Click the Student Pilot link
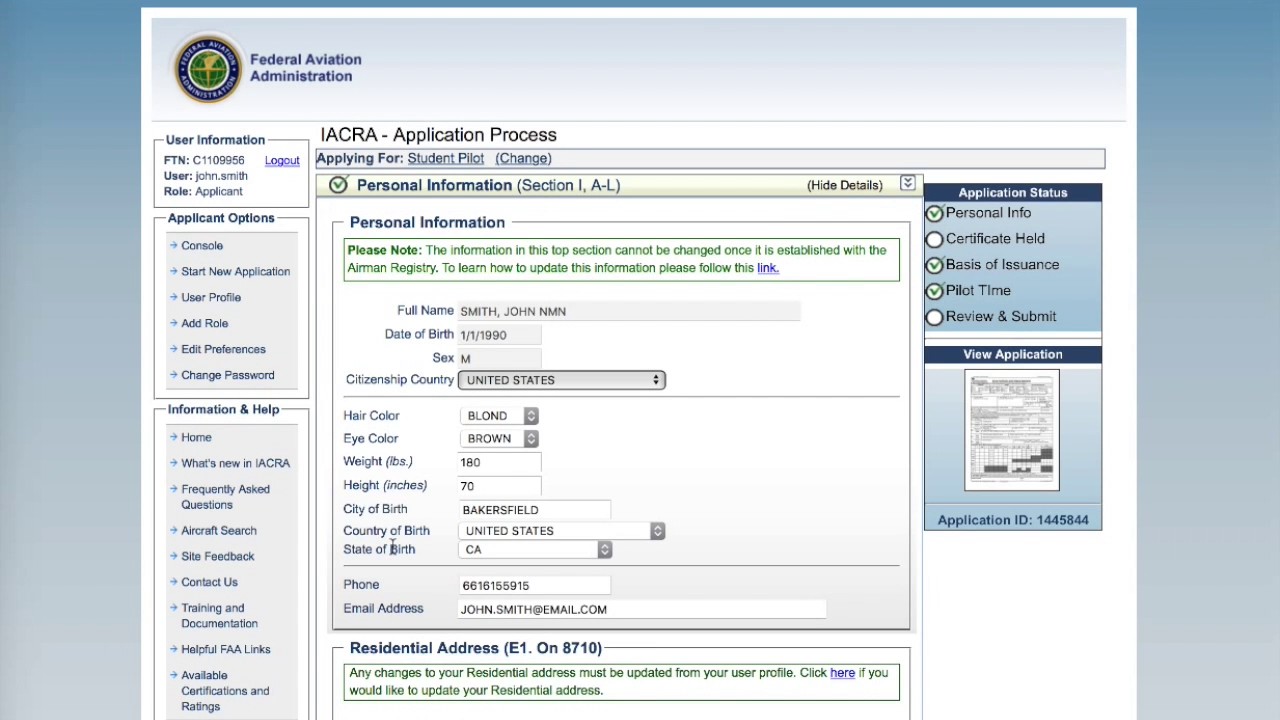 pyautogui.click(x=445, y=158)
